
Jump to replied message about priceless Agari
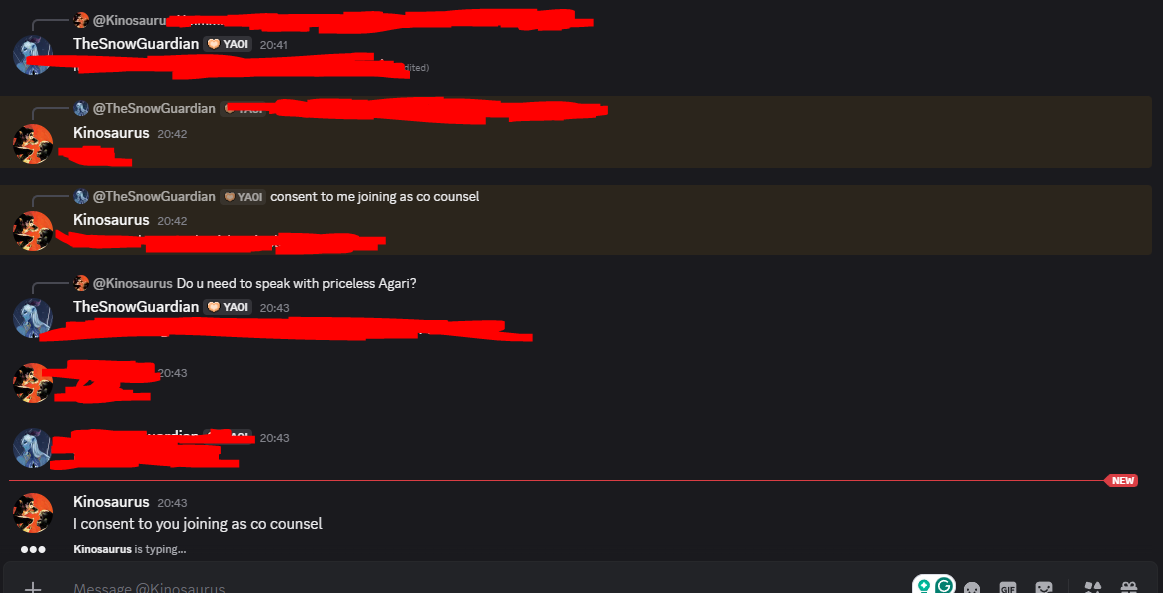coord(296,284)
